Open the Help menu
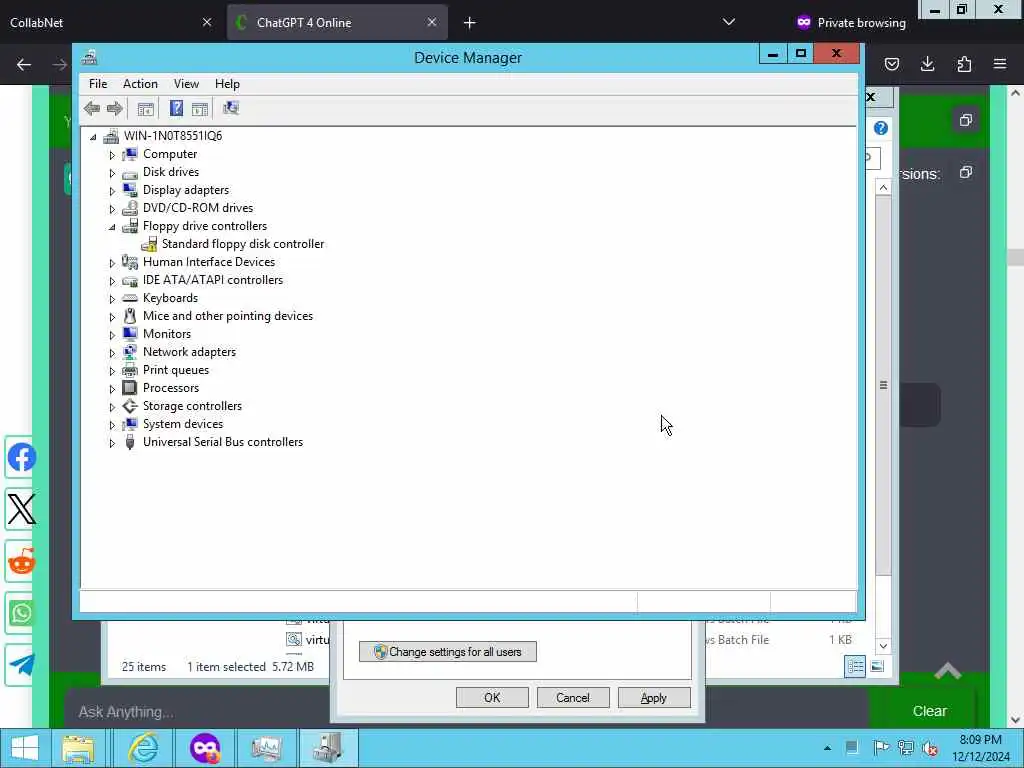1024x768 pixels. pyautogui.click(x=227, y=84)
